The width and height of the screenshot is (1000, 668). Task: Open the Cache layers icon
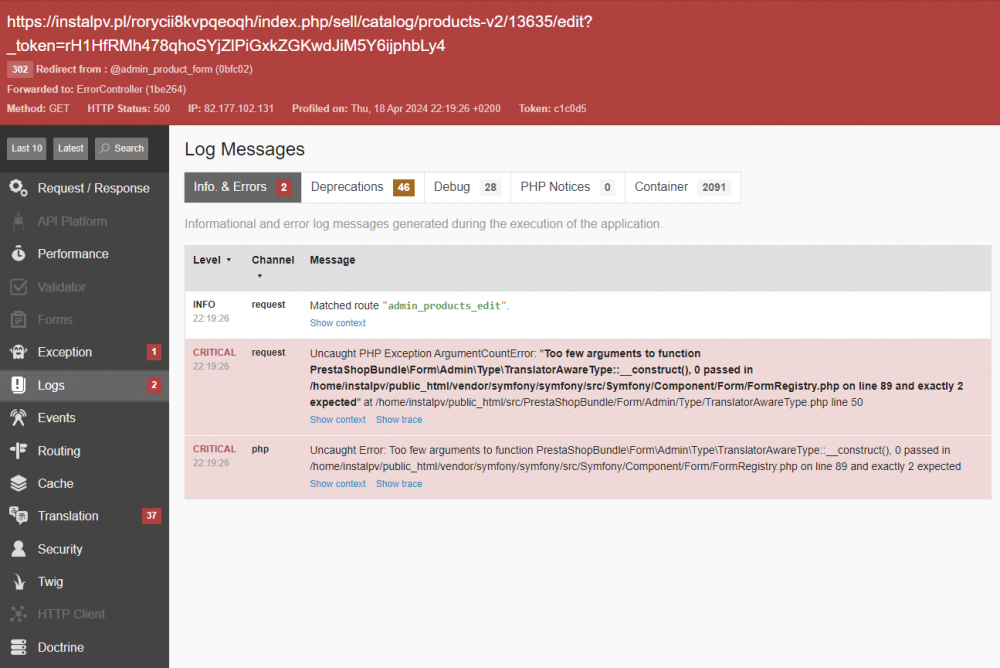[x=18, y=484]
